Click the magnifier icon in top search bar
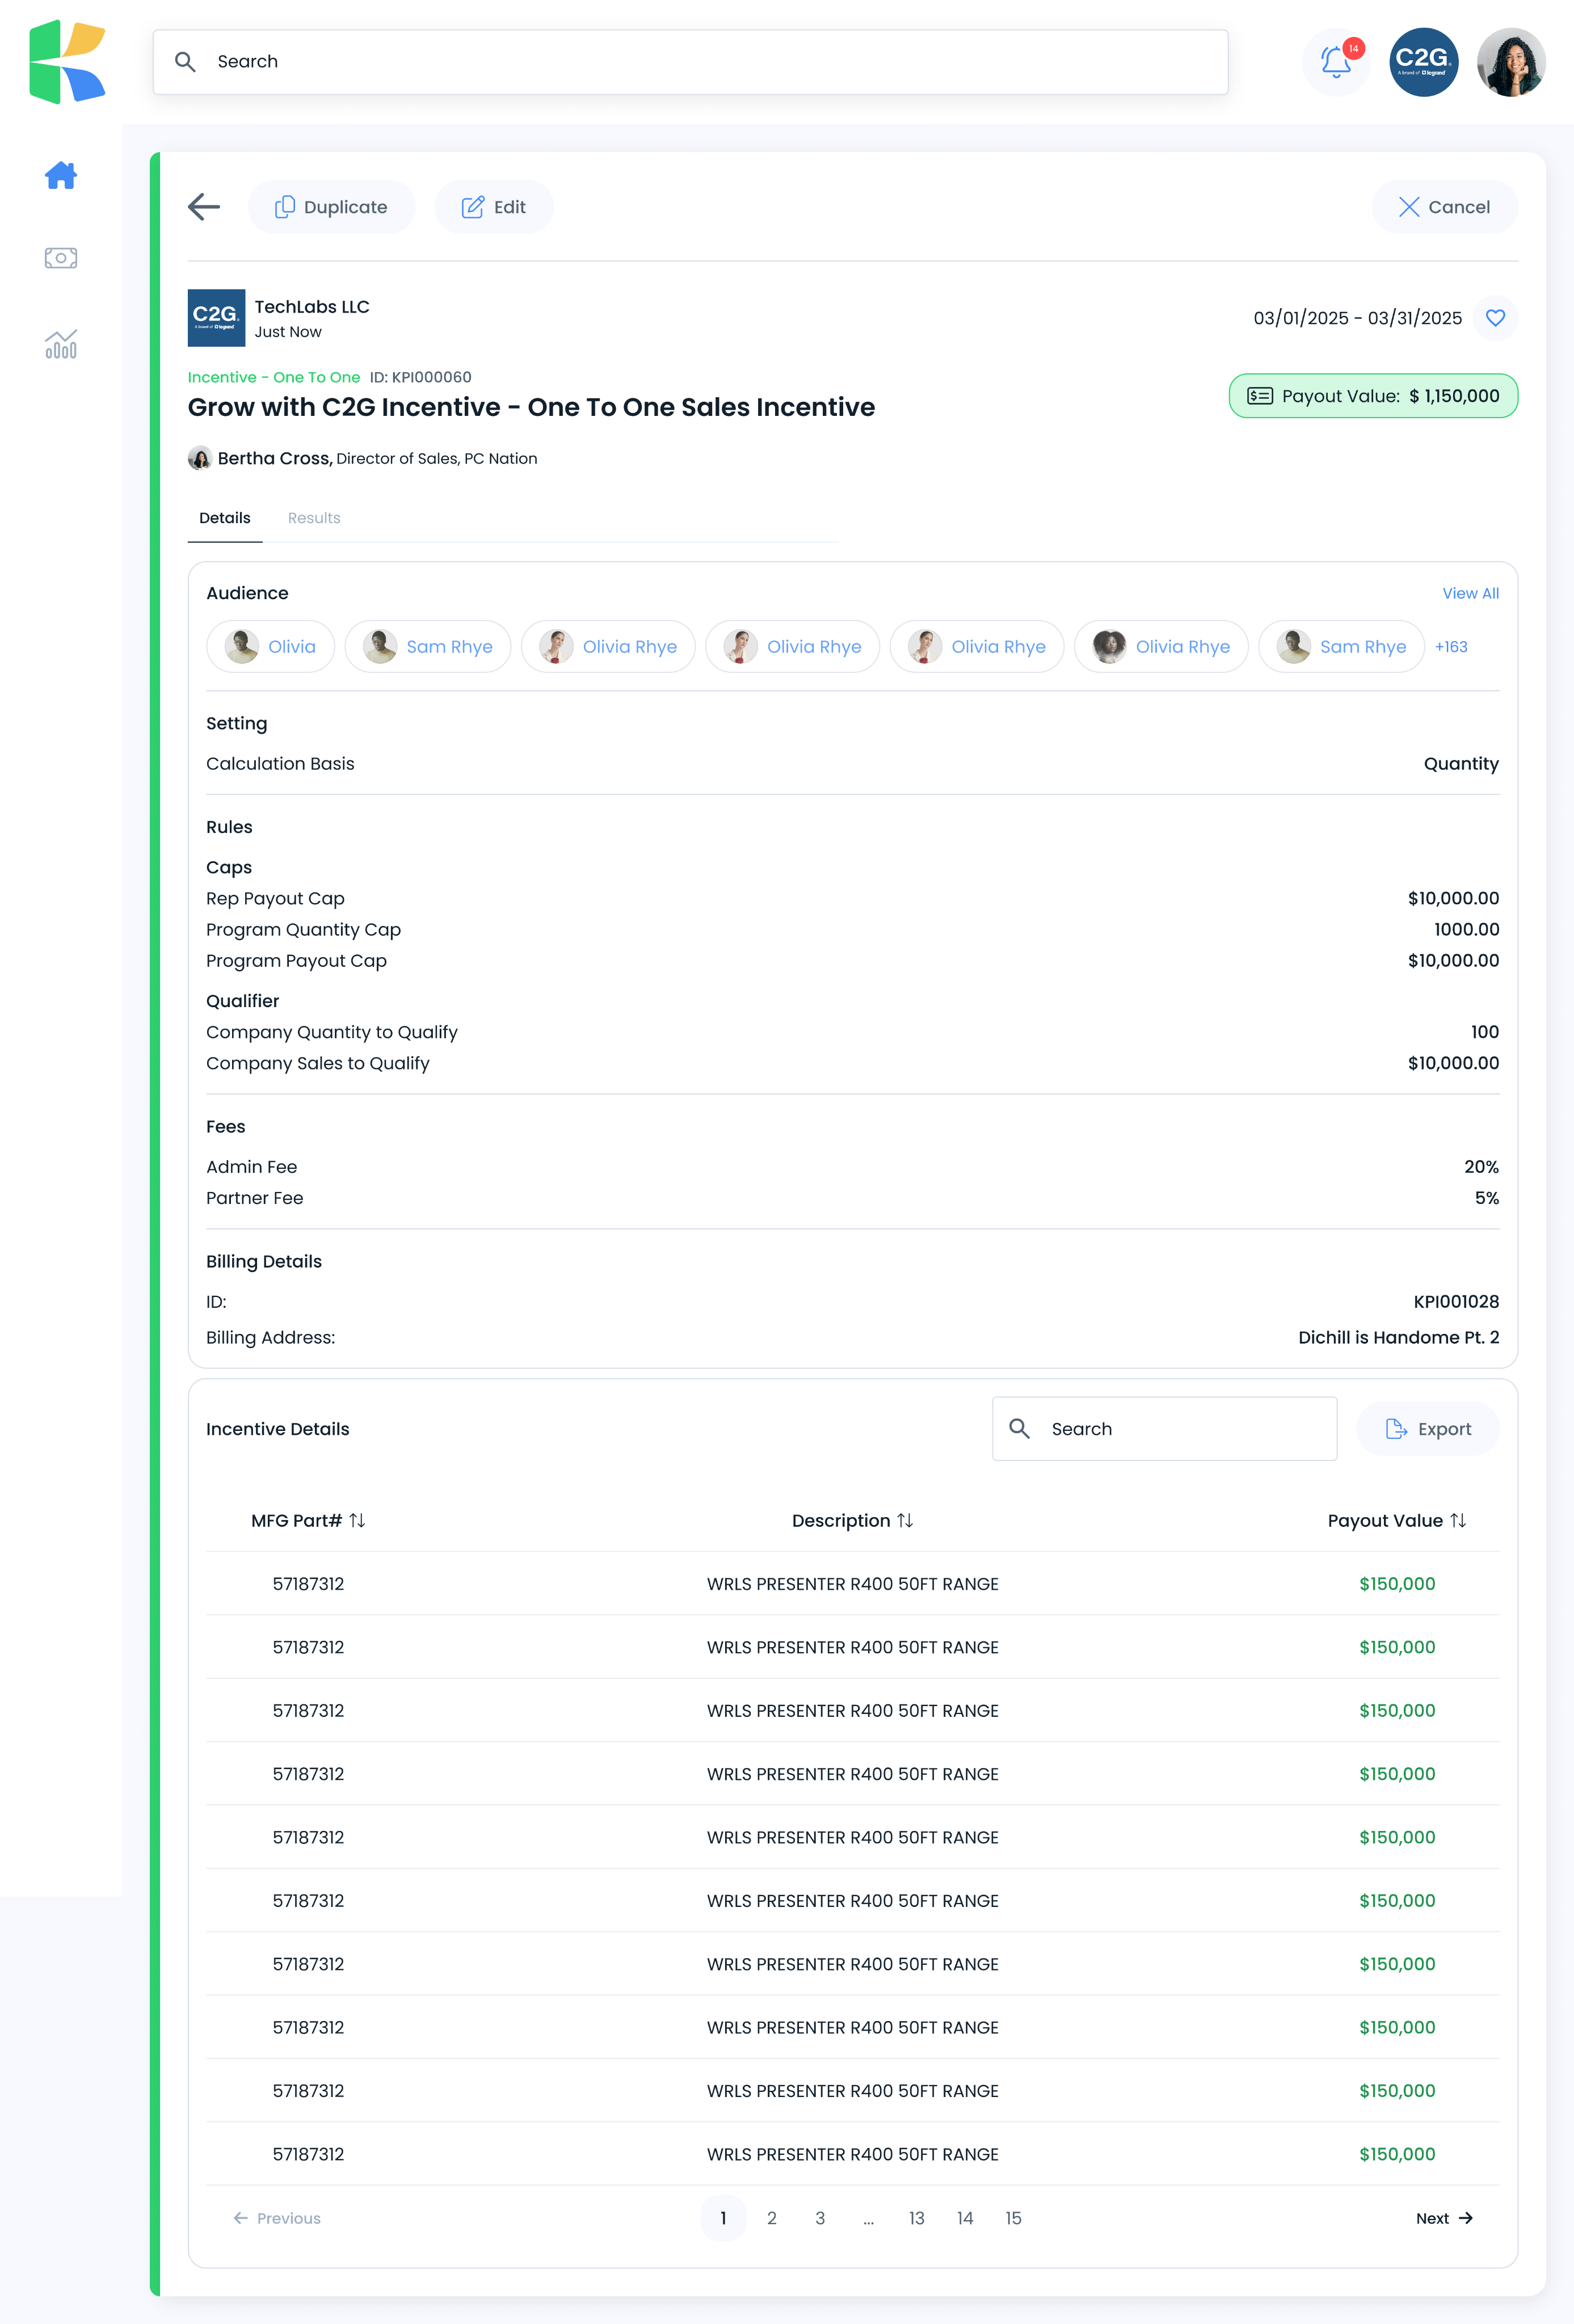This screenshot has width=1574, height=2324. pos(185,62)
